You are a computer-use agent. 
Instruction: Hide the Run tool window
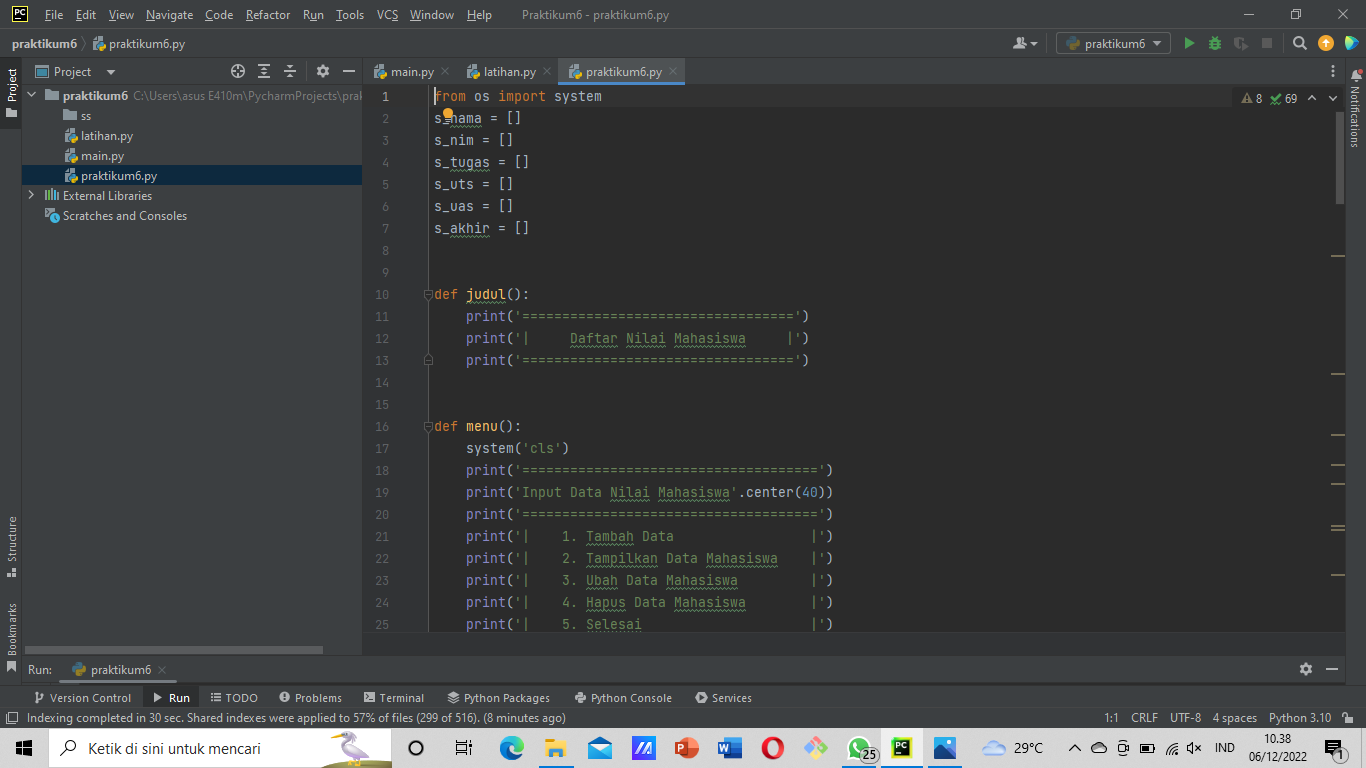point(1332,669)
